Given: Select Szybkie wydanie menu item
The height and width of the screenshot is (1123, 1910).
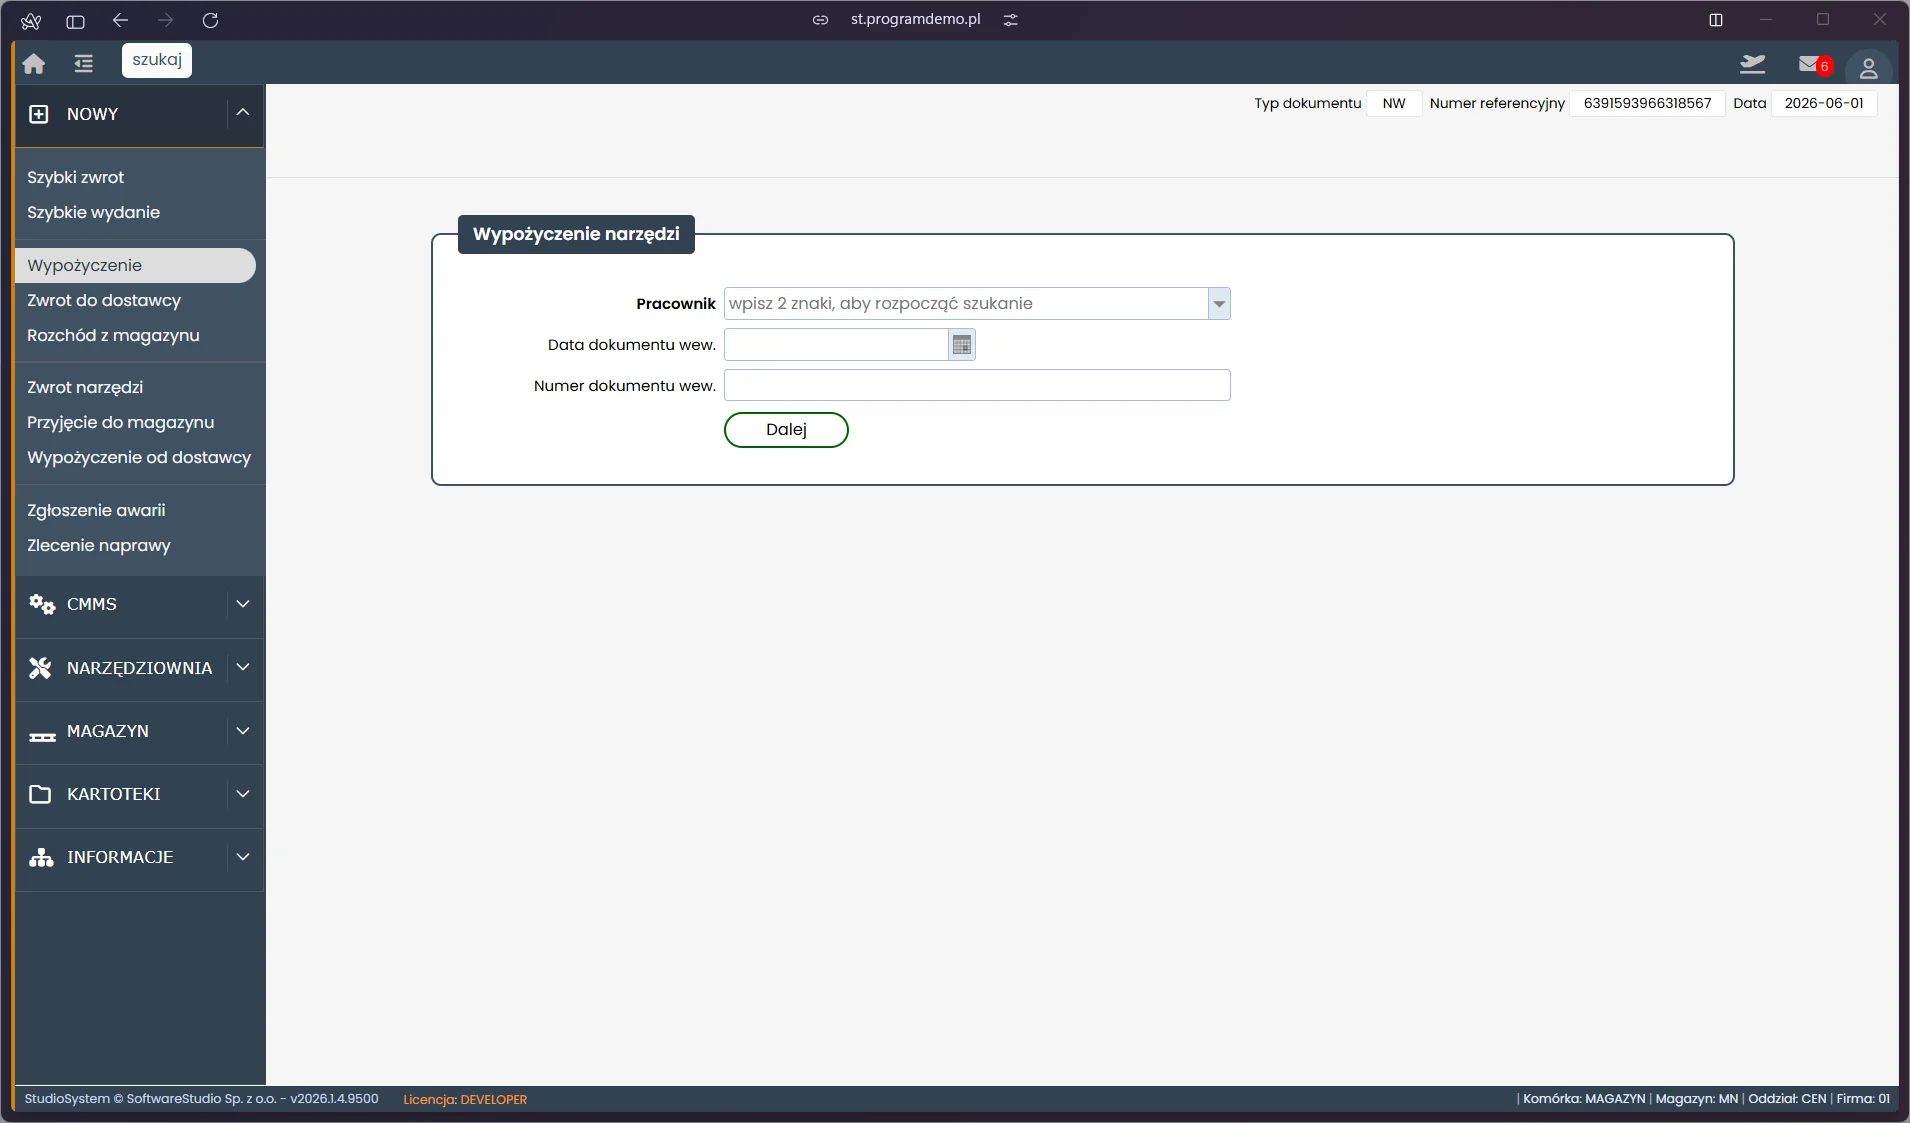Looking at the screenshot, I should (x=94, y=212).
